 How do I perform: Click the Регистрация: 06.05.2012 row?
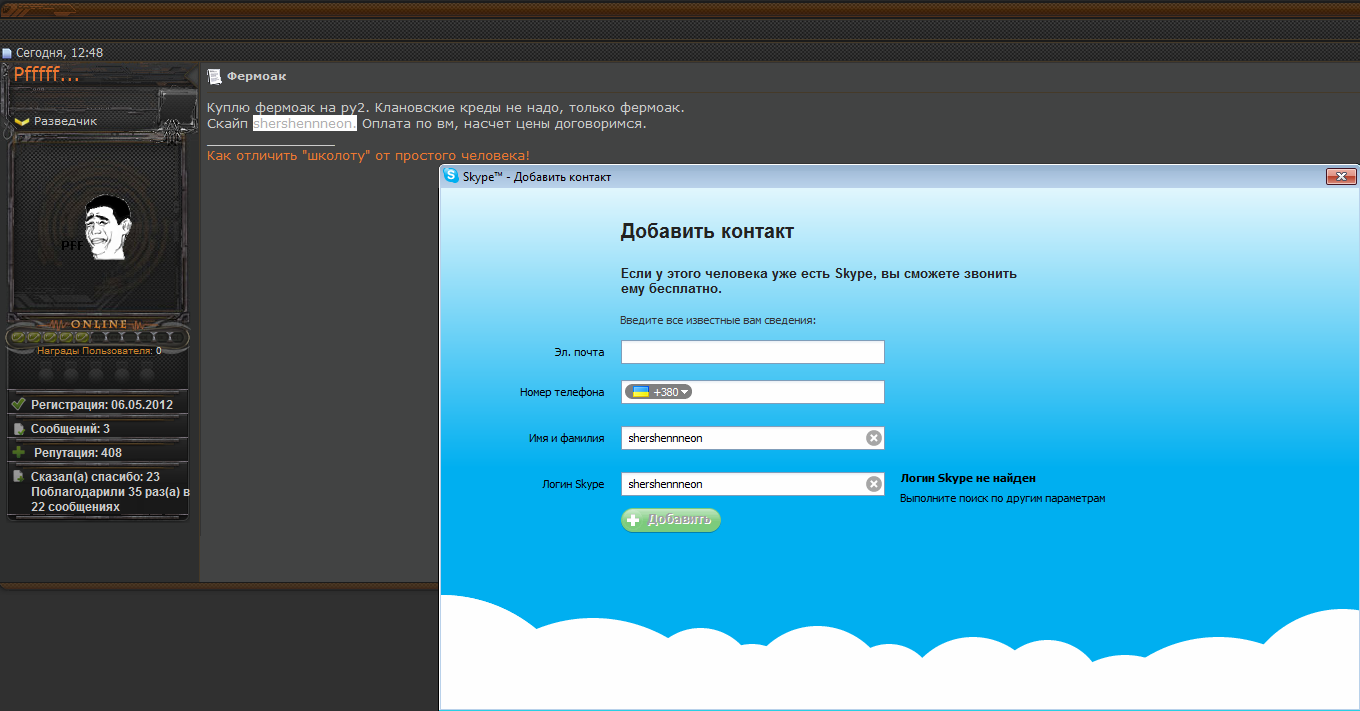pos(98,404)
